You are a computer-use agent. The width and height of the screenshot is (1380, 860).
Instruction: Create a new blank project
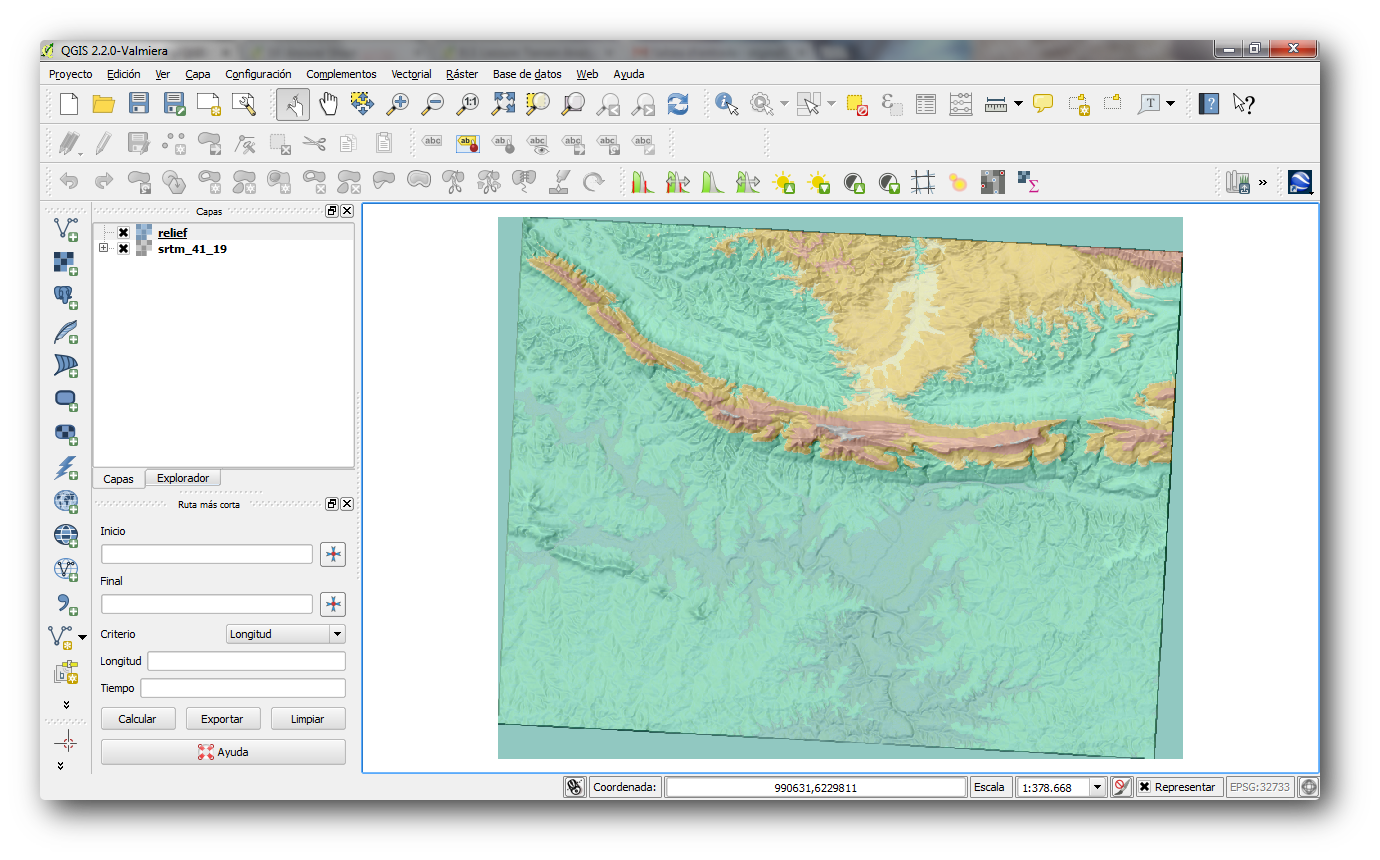pos(68,103)
